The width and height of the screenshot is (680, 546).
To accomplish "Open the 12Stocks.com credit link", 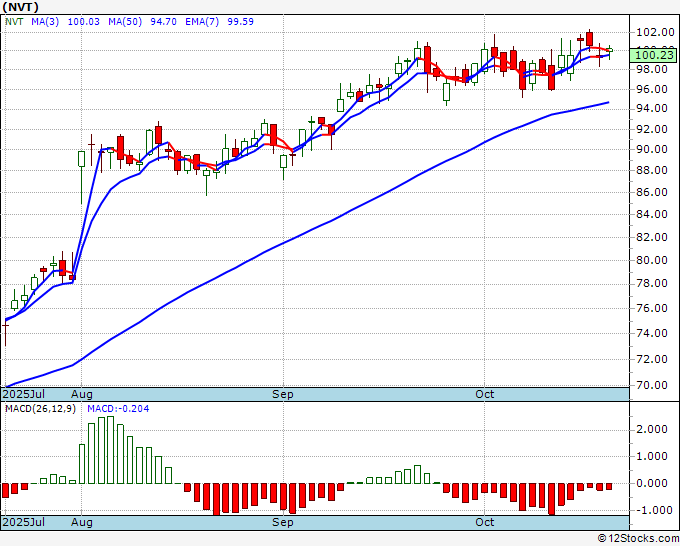I will click(638, 539).
